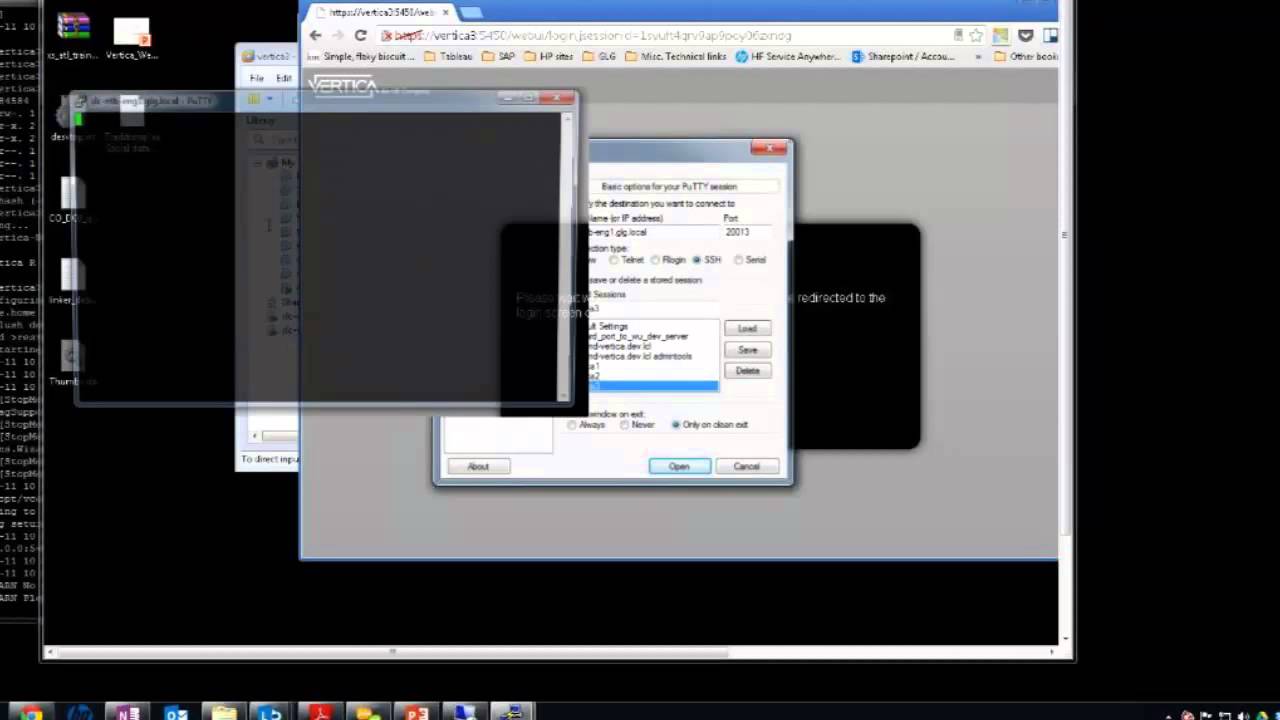The width and height of the screenshot is (1280, 720).
Task: Open Lync from taskbar
Action: [271, 714]
